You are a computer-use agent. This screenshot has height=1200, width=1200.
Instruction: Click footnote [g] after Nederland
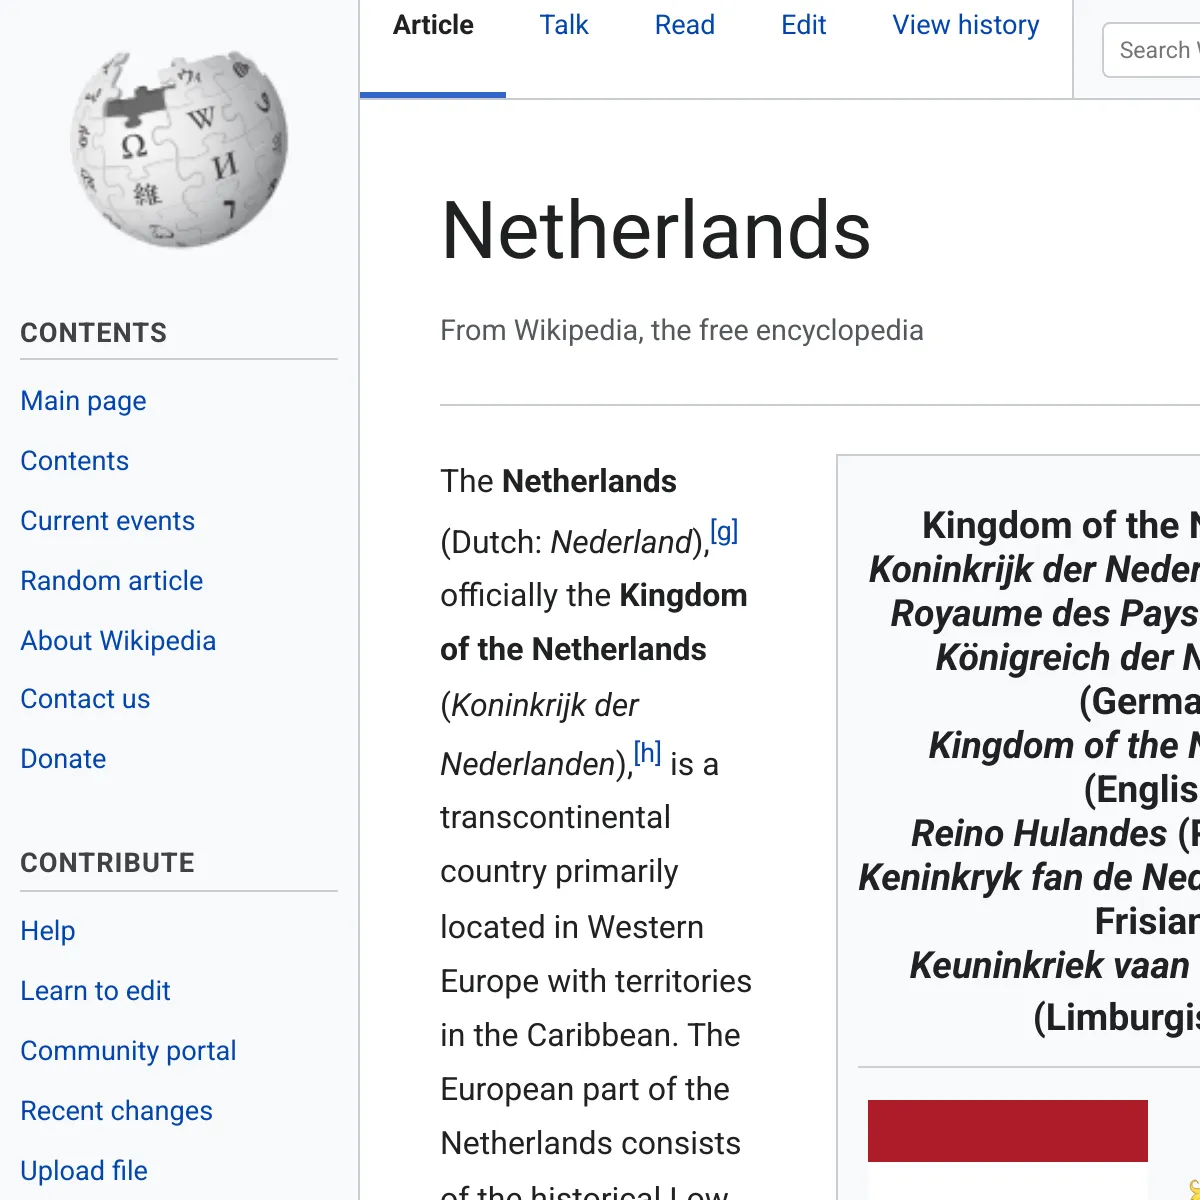(724, 530)
